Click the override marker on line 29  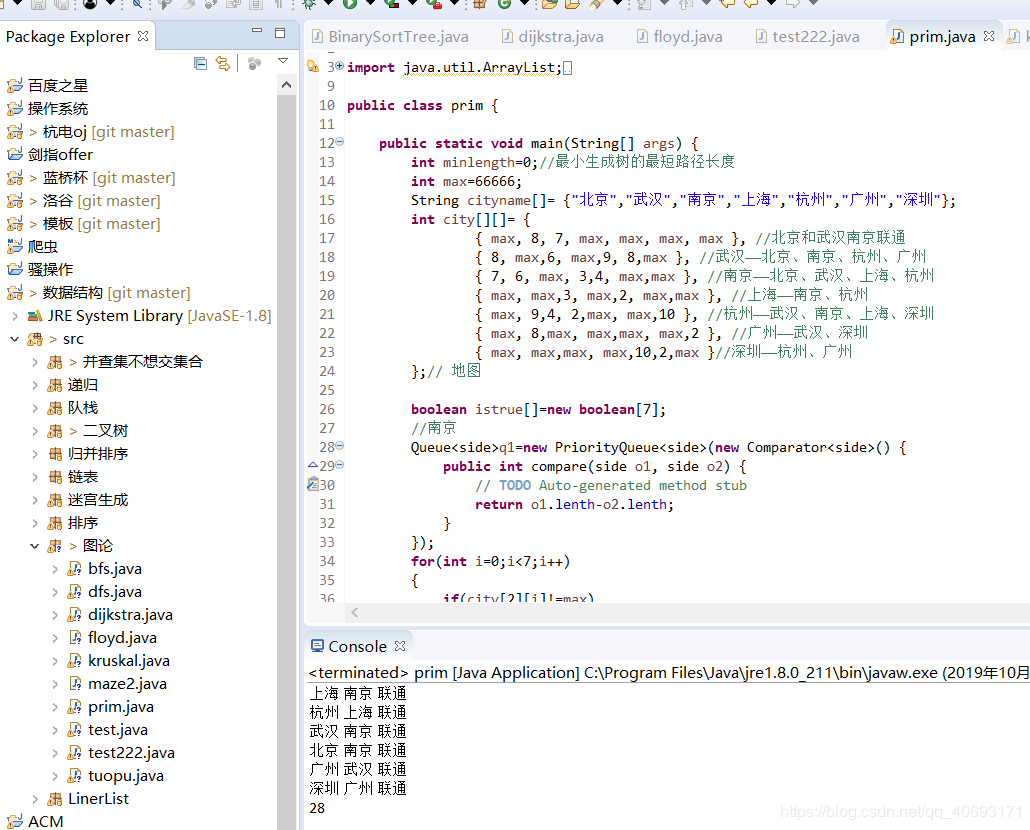pos(313,465)
